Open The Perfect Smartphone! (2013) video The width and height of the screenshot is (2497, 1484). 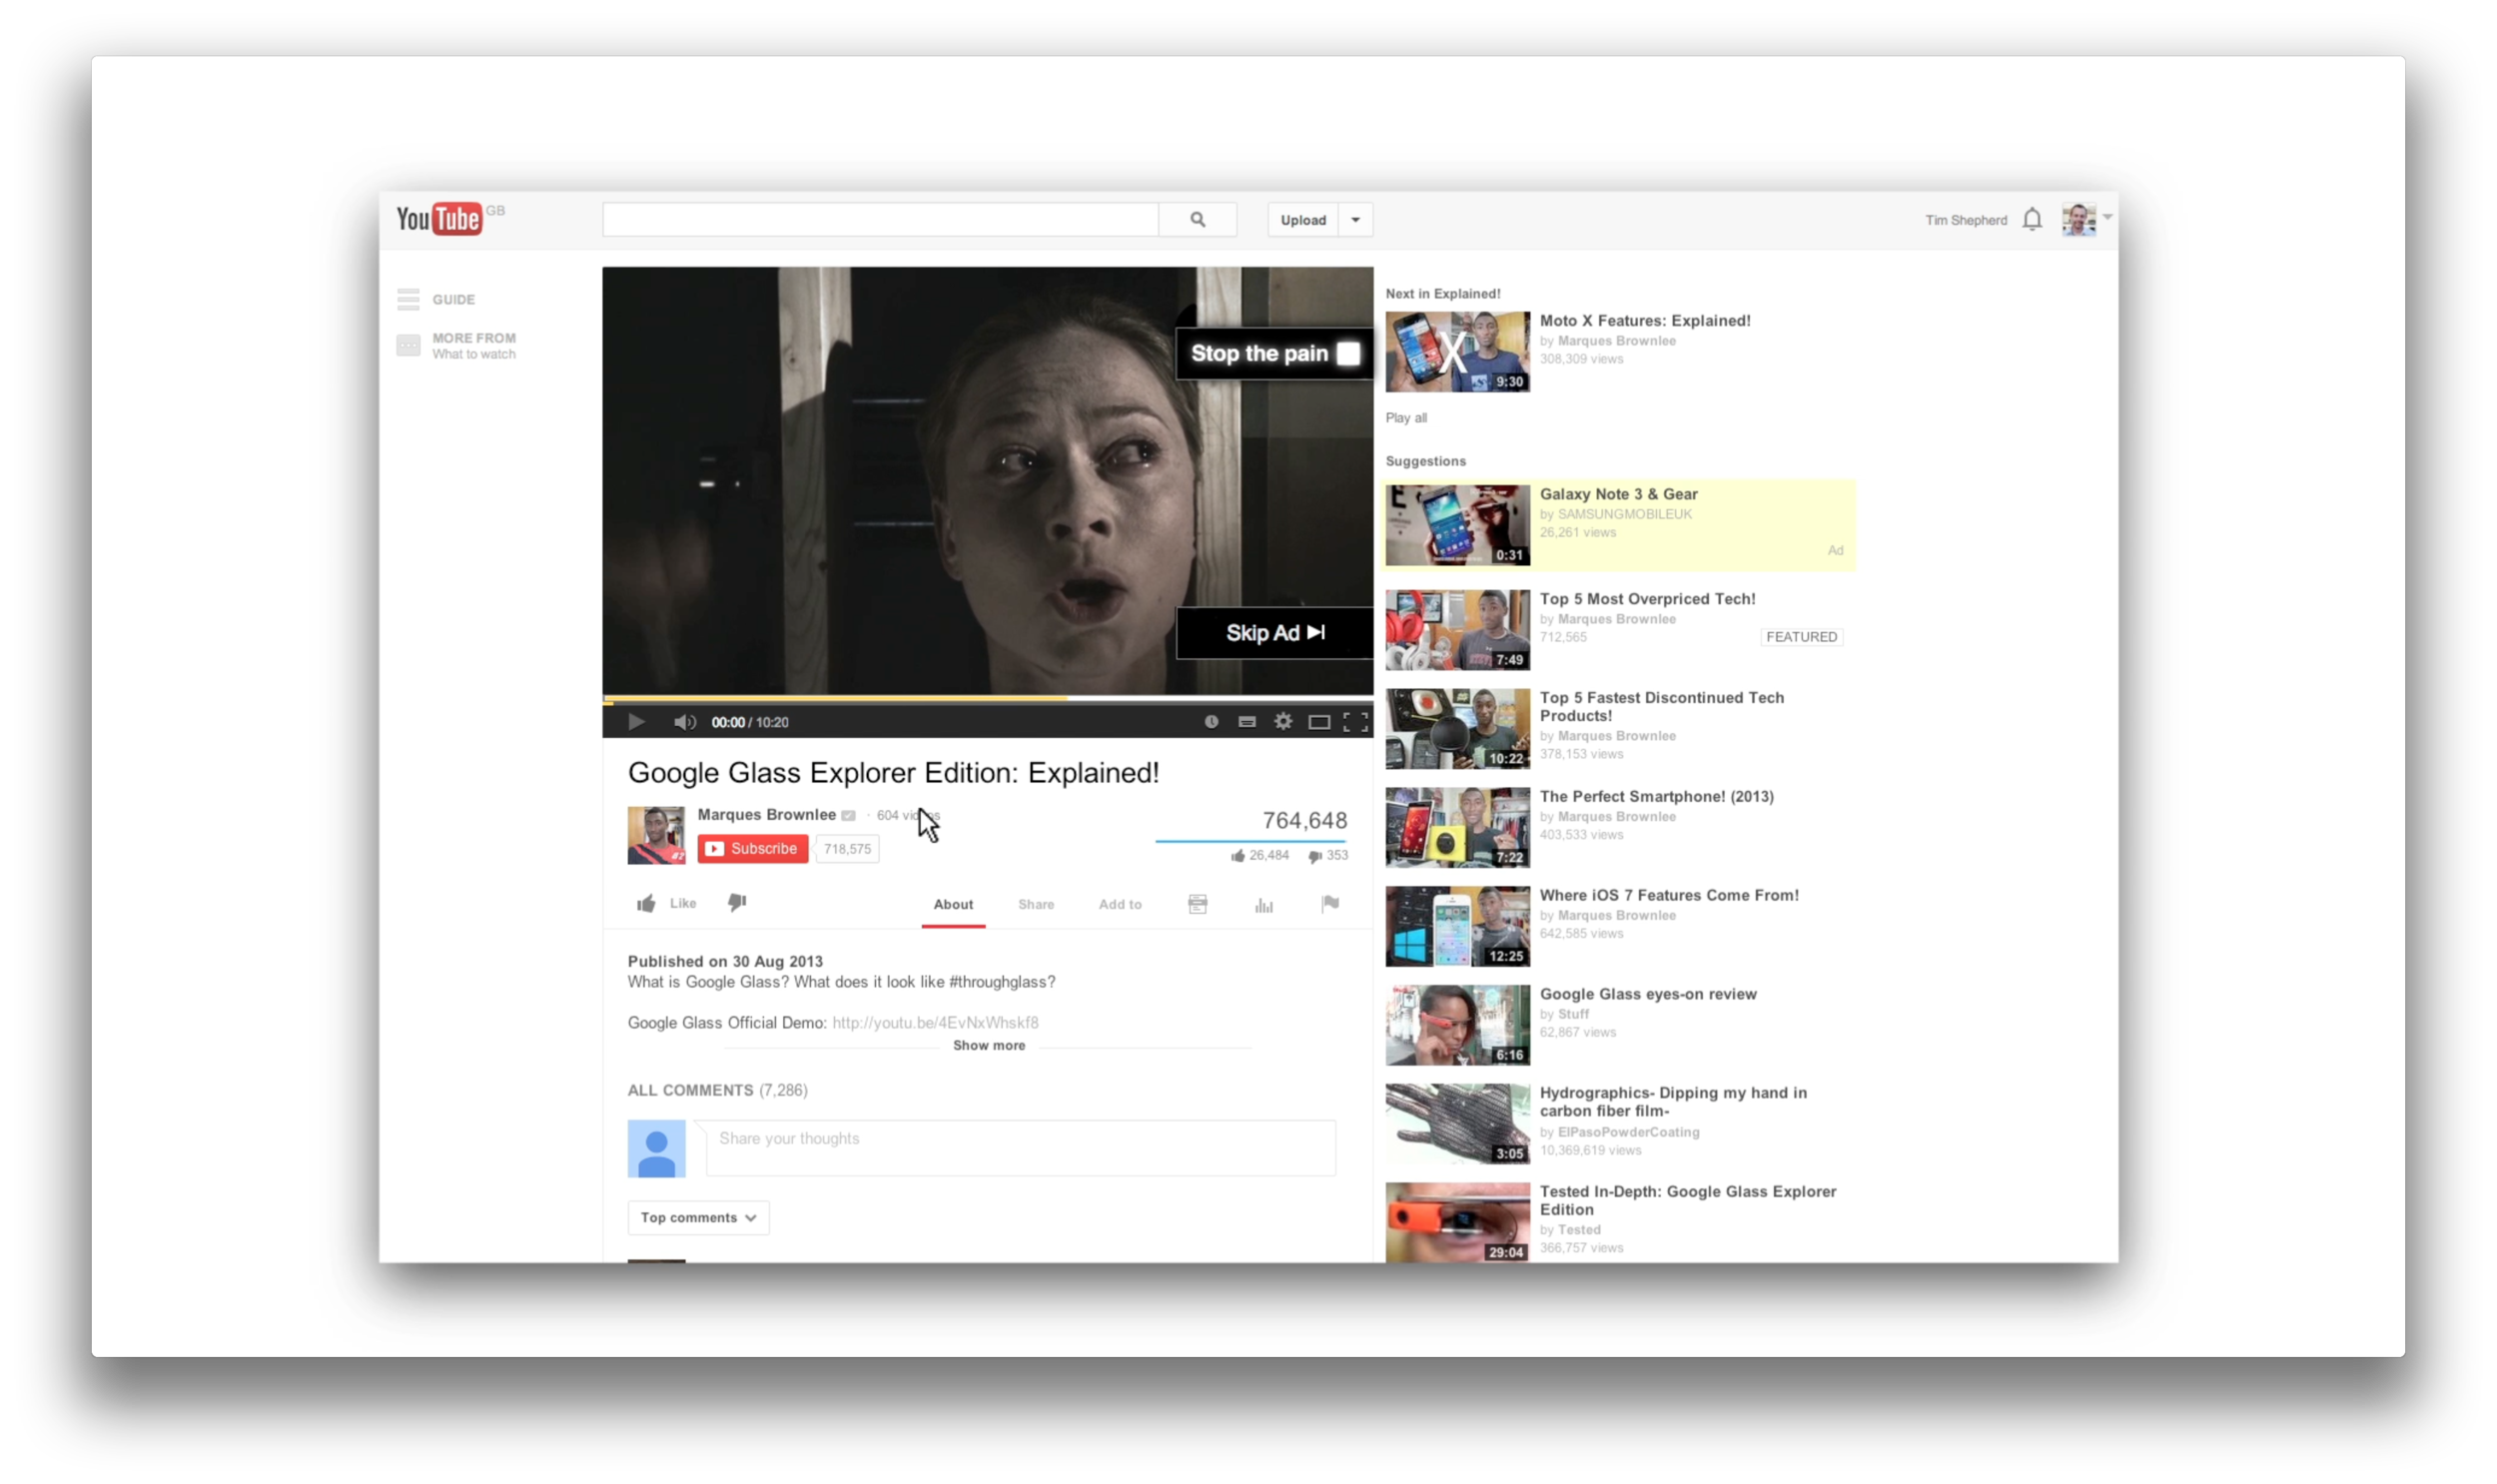click(x=1656, y=796)
